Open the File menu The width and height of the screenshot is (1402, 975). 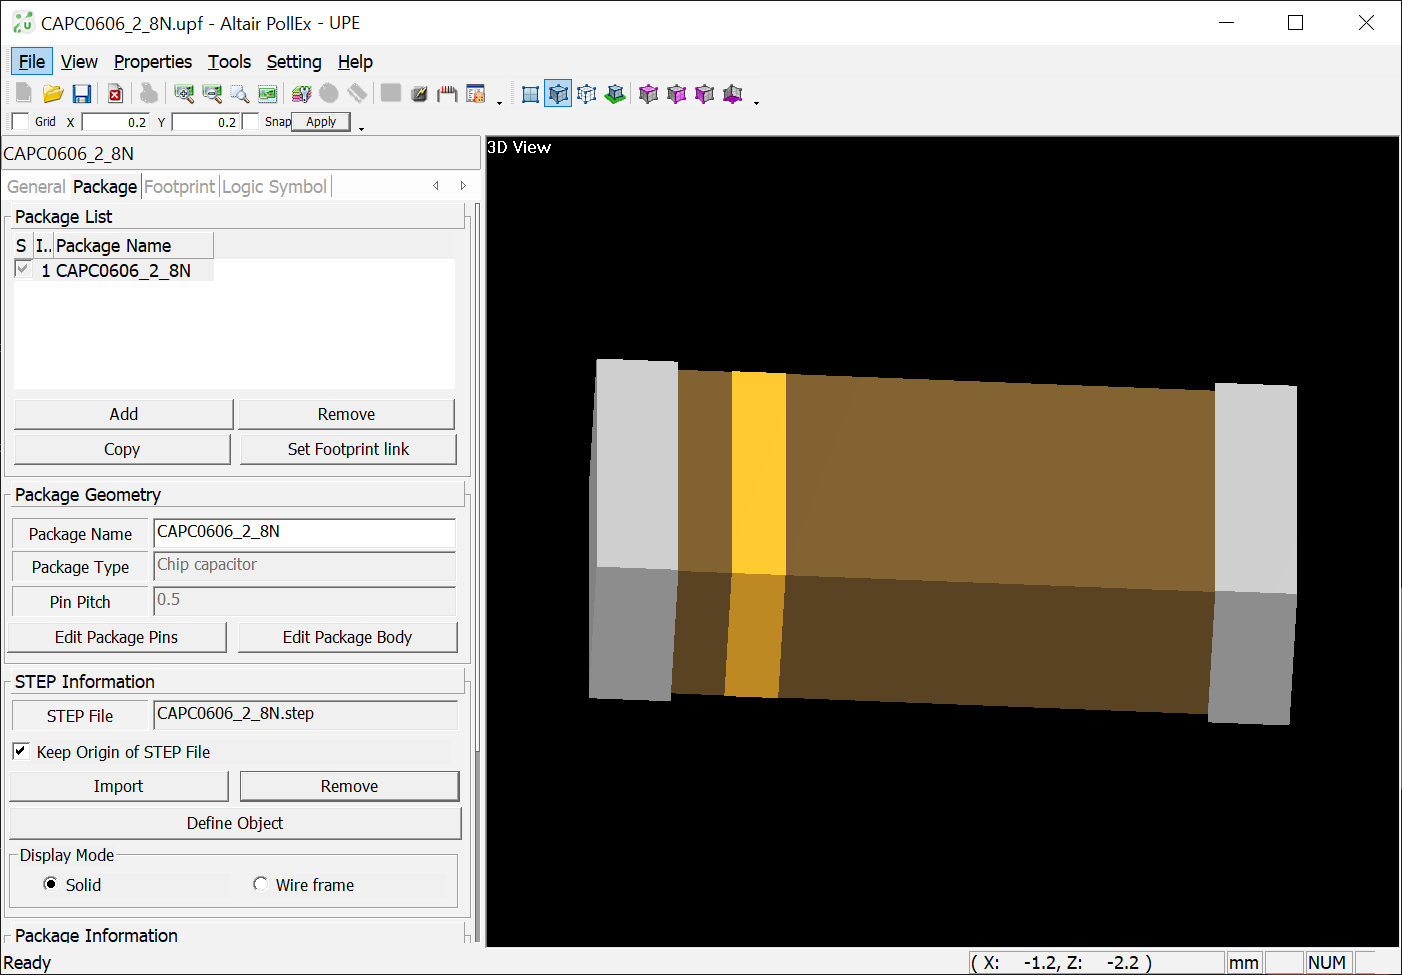pos(32,61)
